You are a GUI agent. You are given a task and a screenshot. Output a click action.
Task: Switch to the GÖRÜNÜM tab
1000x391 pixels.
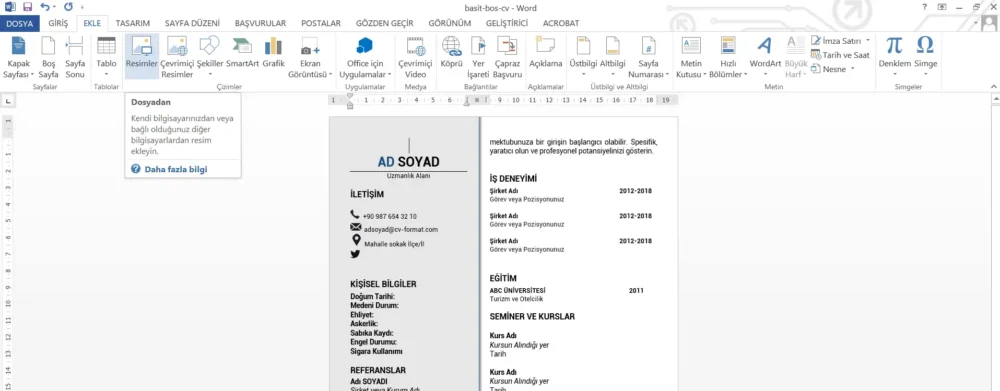point(450,23)
